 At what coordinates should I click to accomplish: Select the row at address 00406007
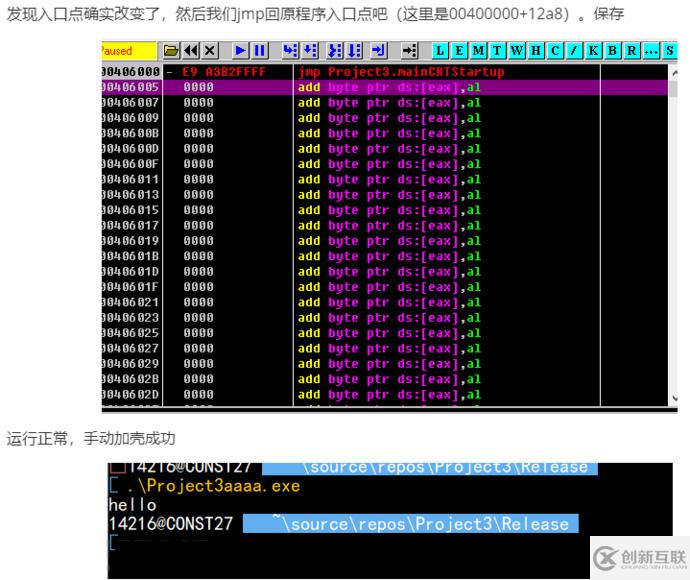385,103
